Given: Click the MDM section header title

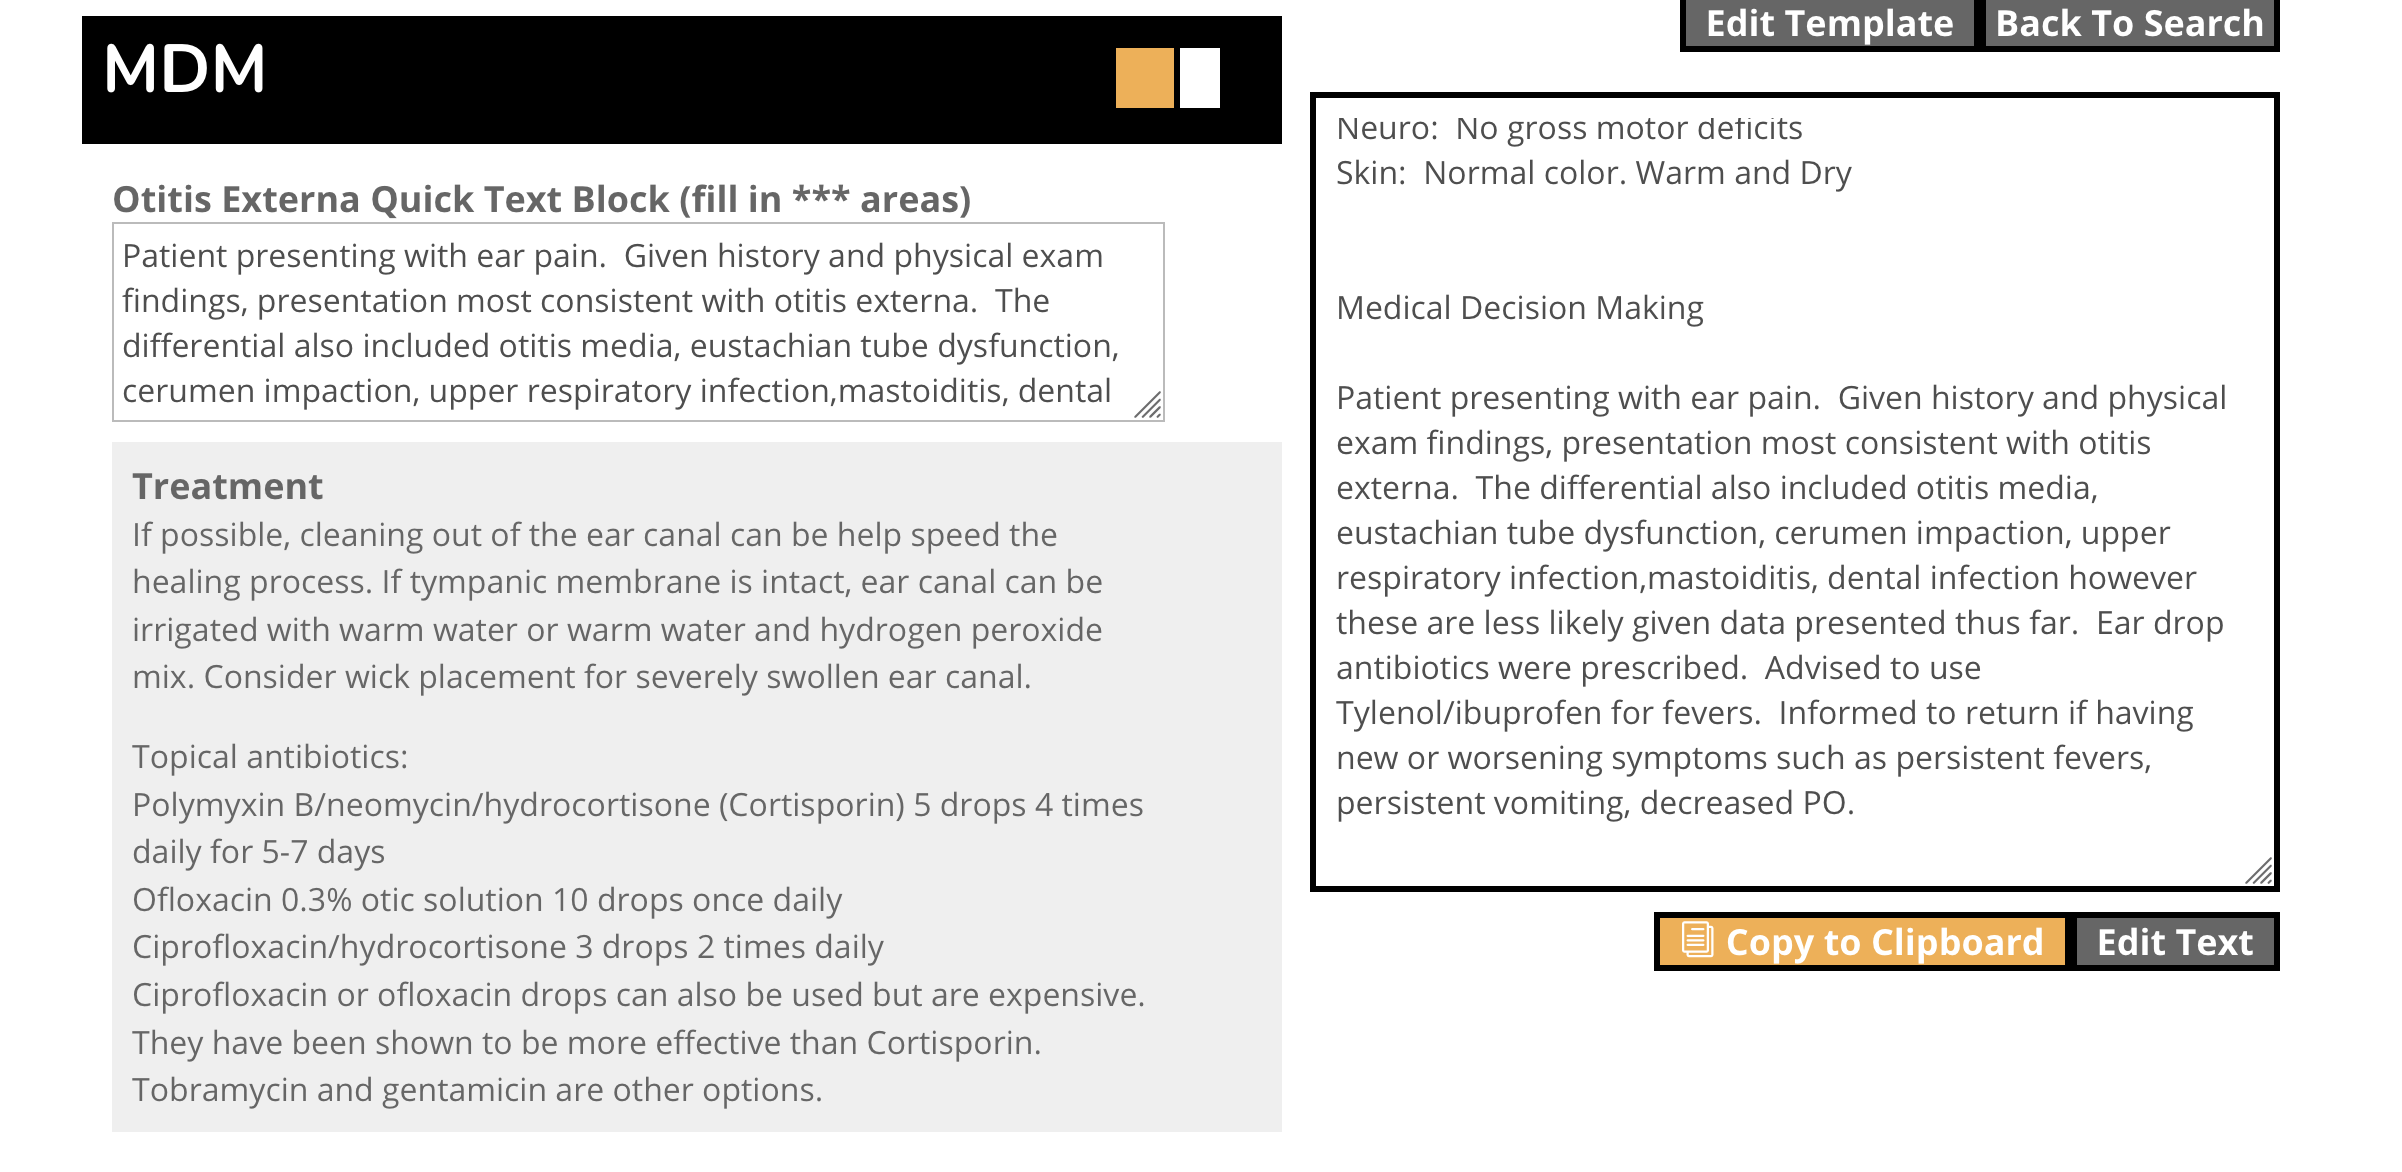Looking at the screenshot, I should coord(185,70).
